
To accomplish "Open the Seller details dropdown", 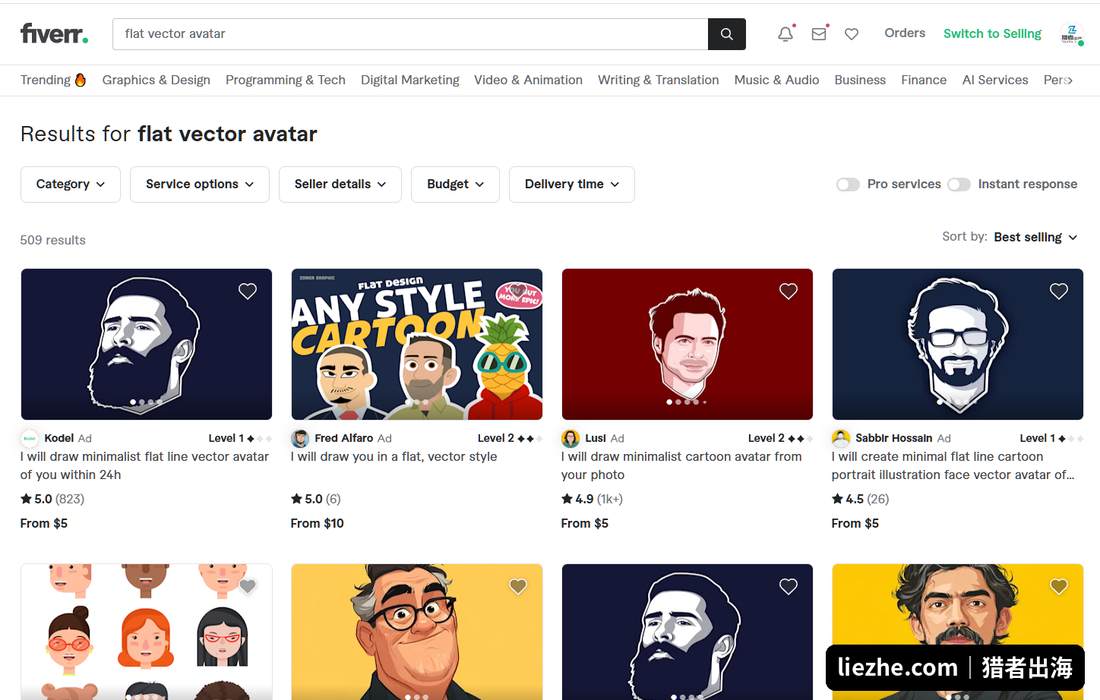I will pos(340,184).
